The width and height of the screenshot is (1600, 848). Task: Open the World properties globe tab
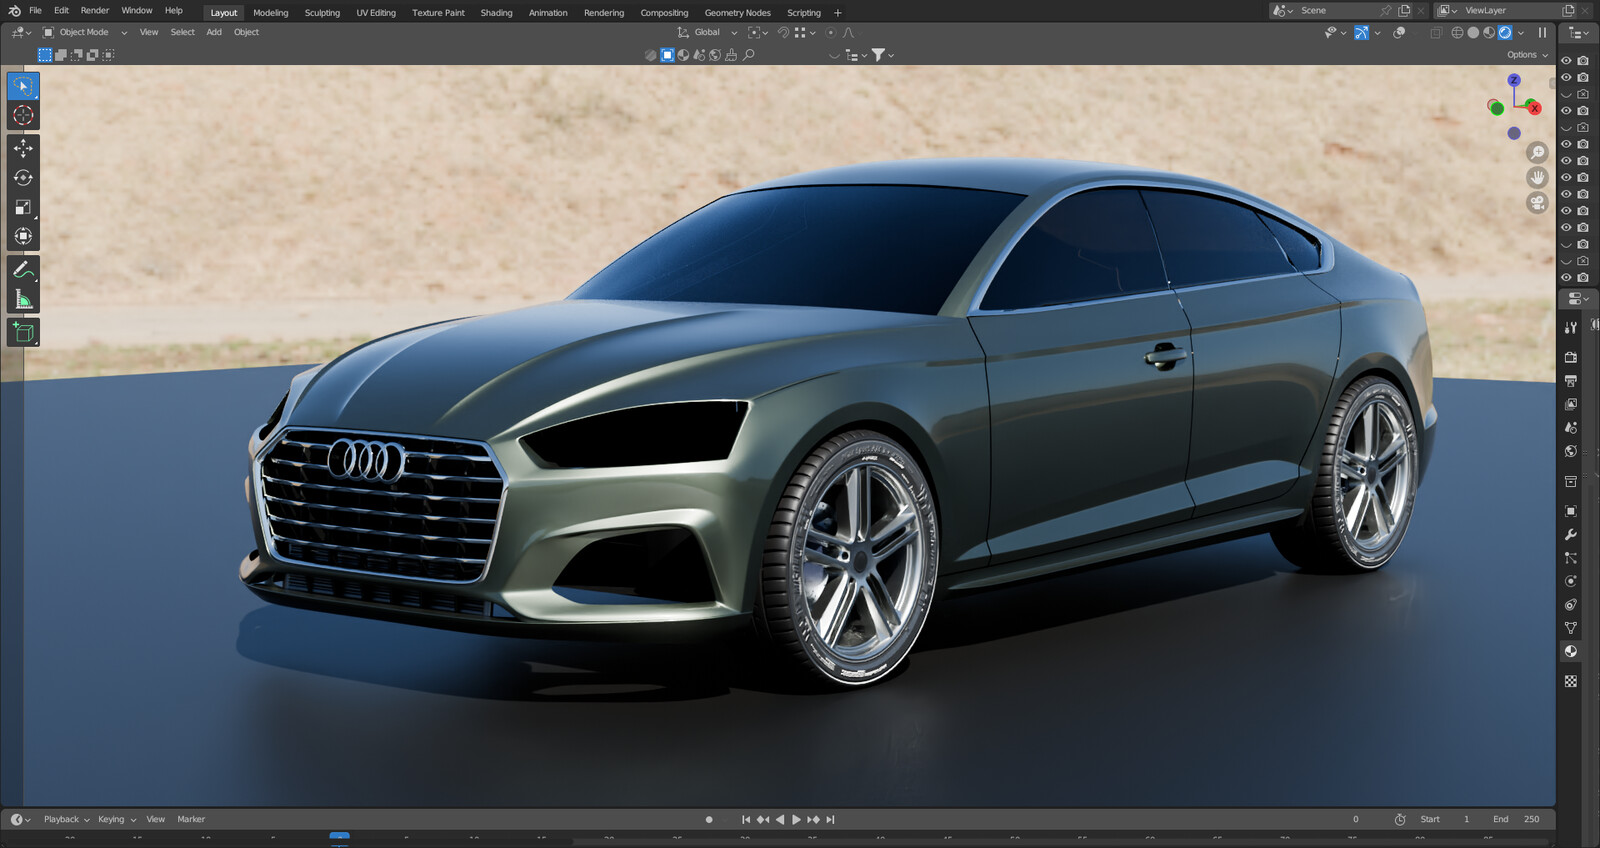(1571, 452)
